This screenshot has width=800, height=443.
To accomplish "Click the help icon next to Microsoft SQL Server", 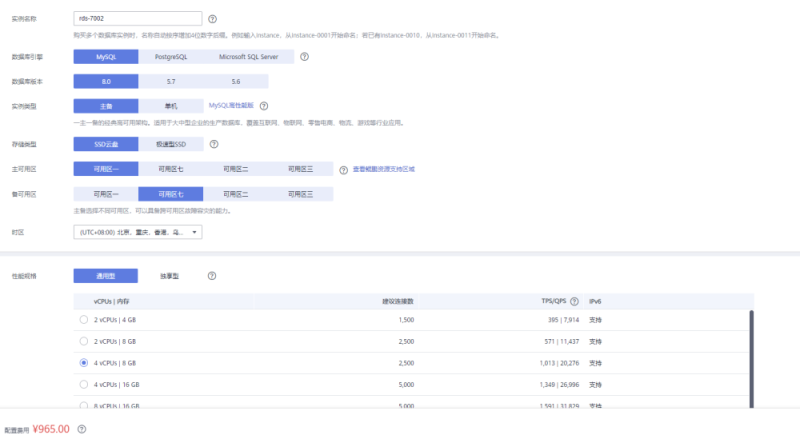I will coord(304,57).
